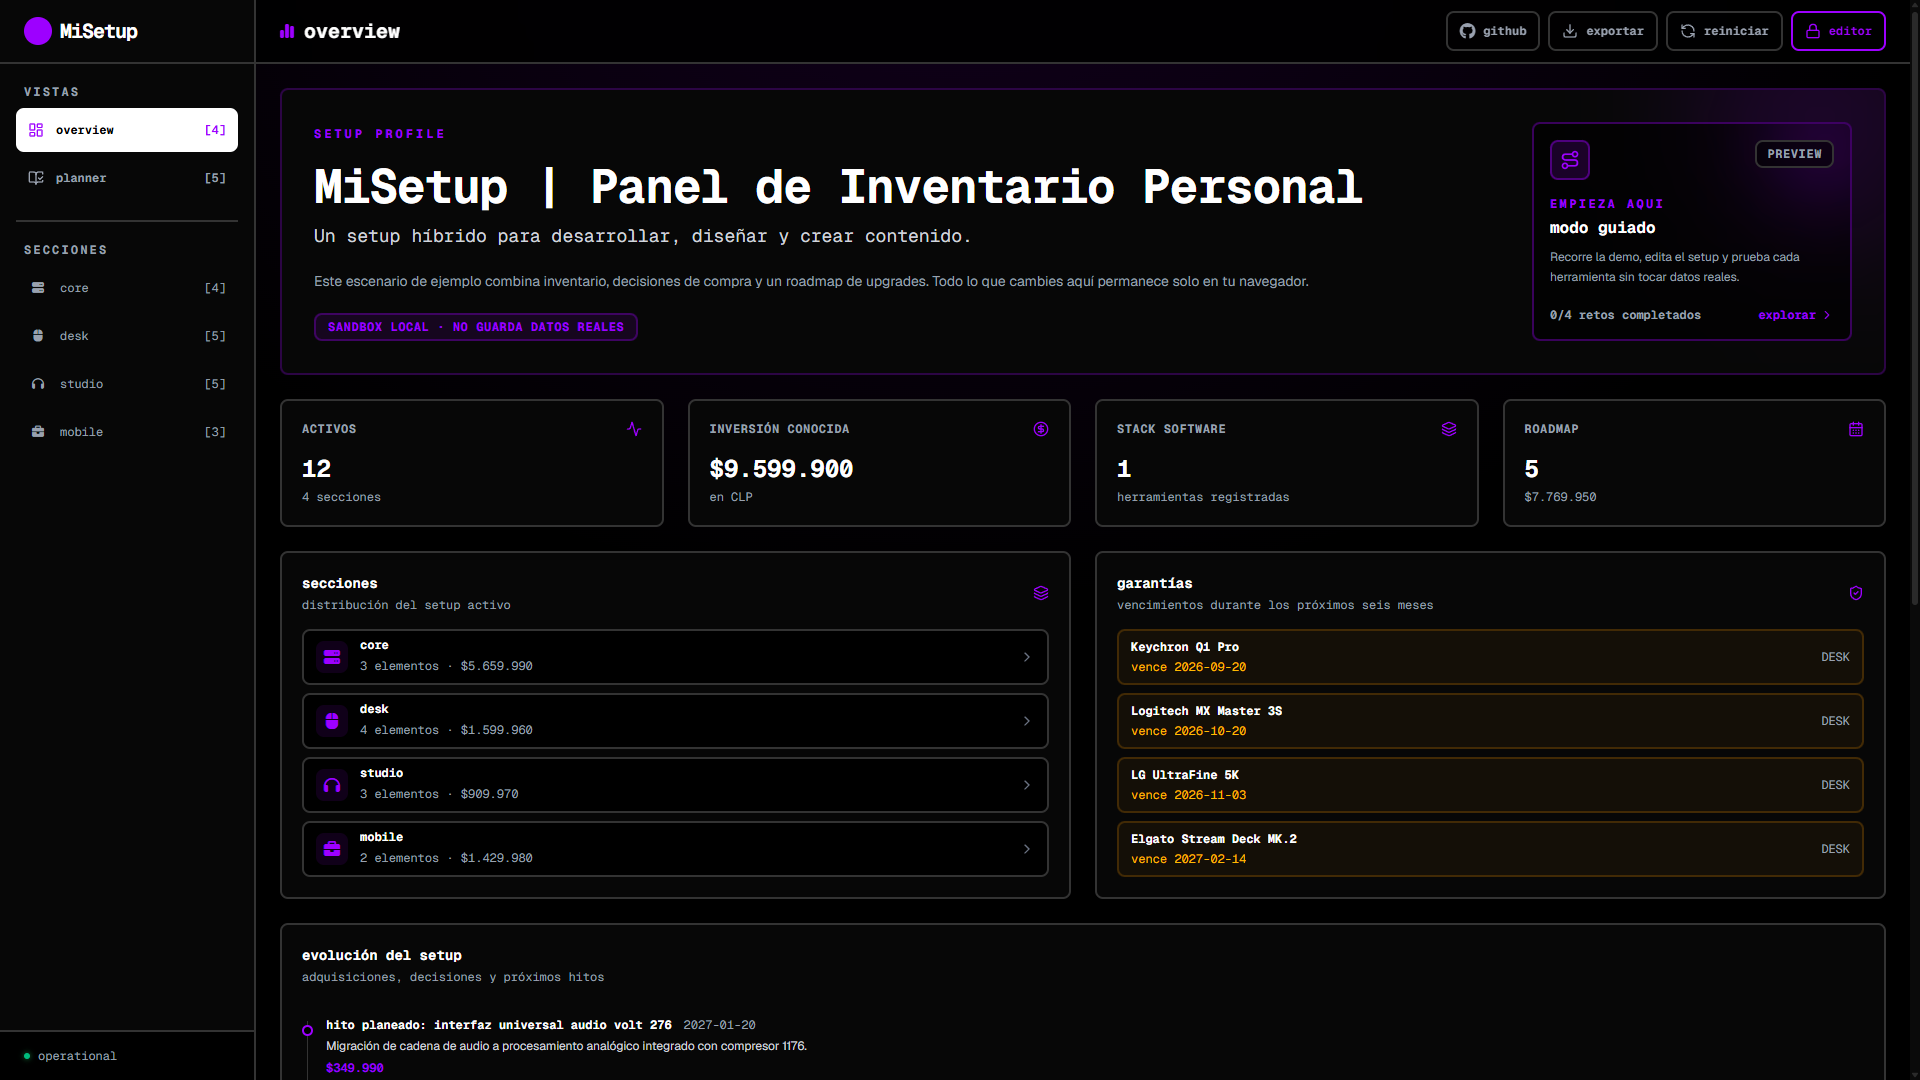Click the shield icon in garantías panel
1920x1080 pixels.
pos(1856,593)
